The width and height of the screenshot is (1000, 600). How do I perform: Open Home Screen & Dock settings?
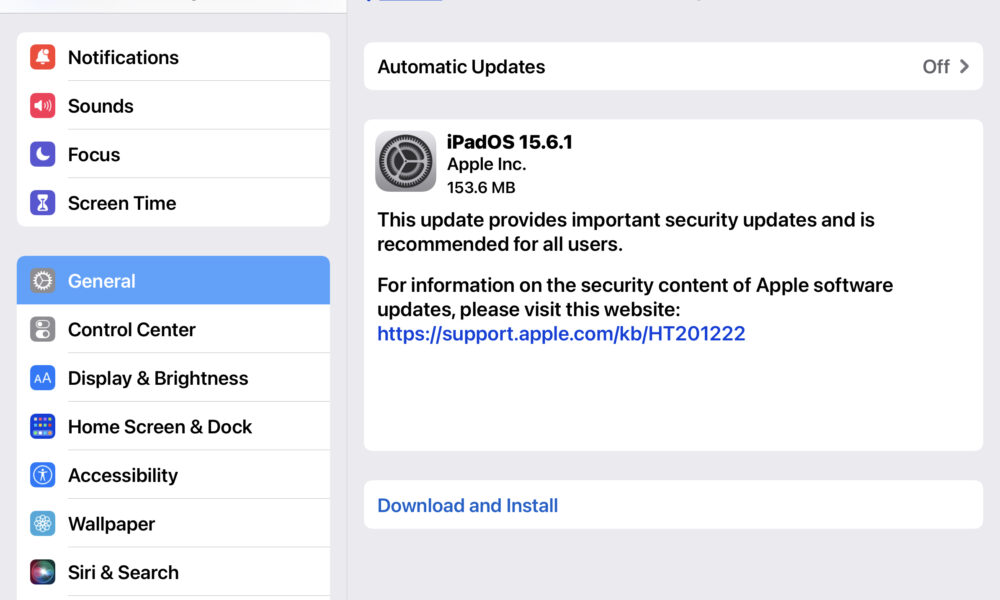[173, 427]
